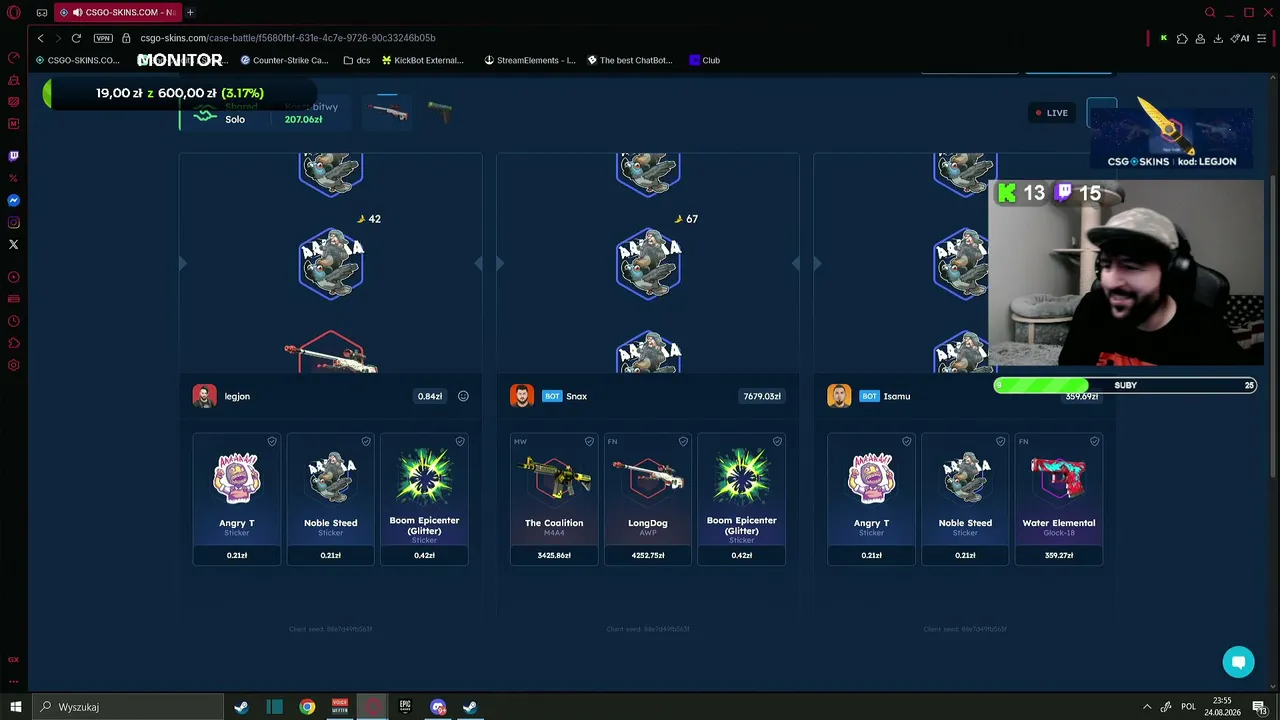
Task: Search open tabs with magnifier icon
Action: [1210, 13]
